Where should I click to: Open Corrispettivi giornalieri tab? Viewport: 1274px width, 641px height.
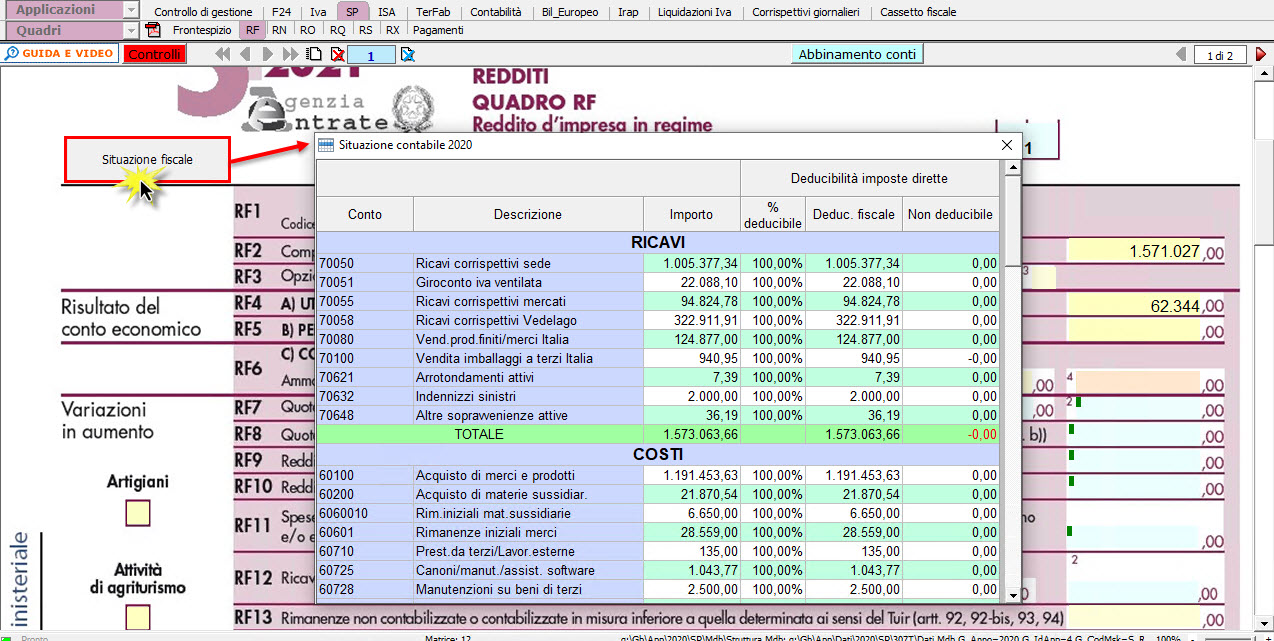pyautogui.click(x=805, y=12)
